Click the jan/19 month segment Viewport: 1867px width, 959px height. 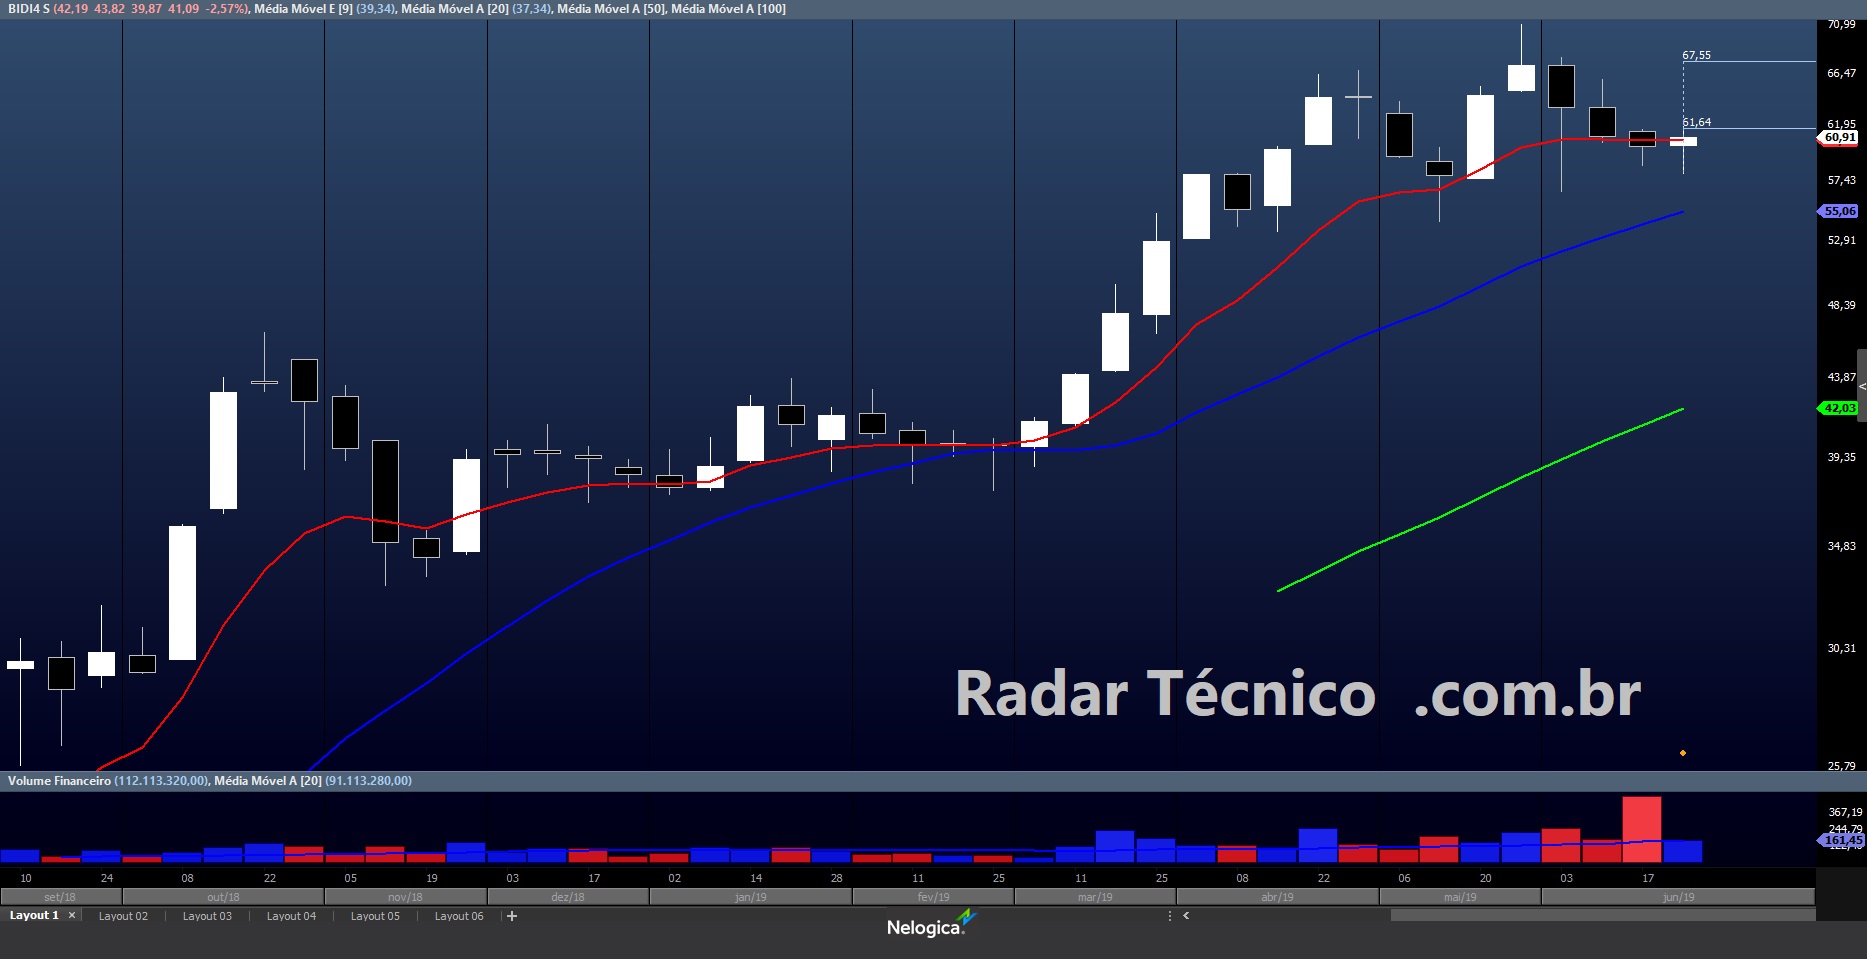(751, 897)
